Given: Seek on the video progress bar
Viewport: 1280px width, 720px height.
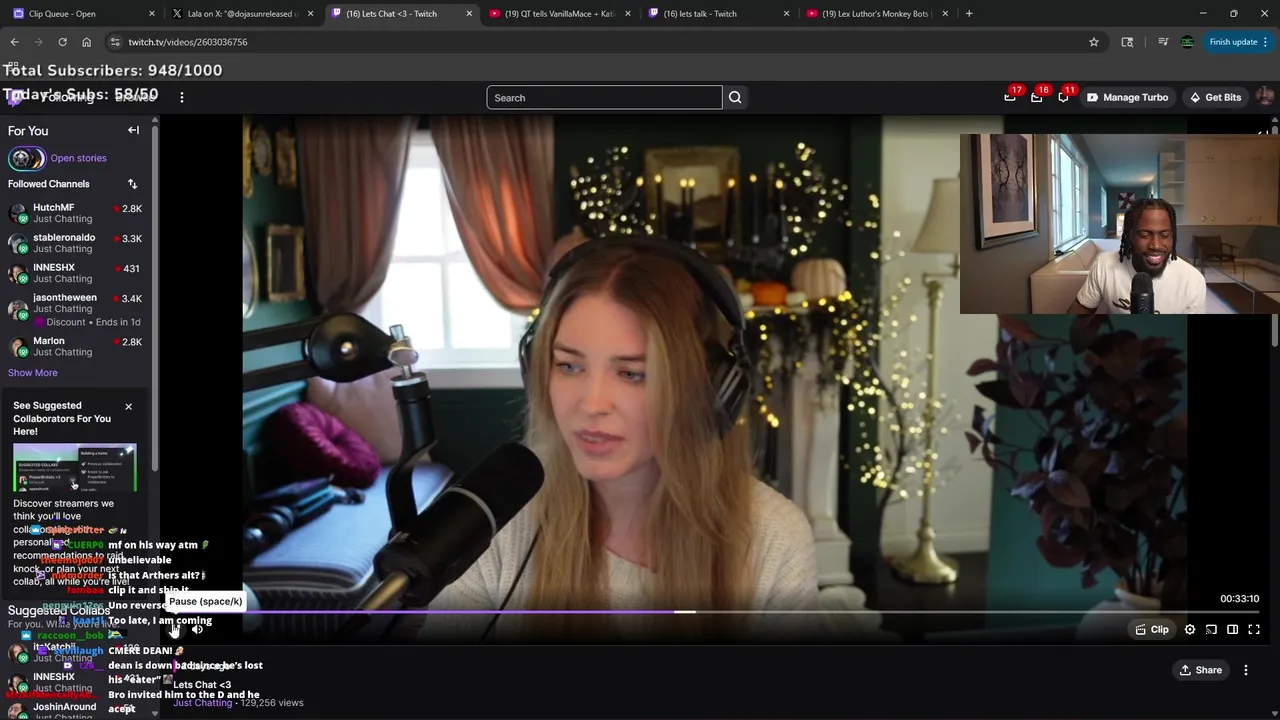Looking at the screenshot, I should pyautogui.click(x=715, y=612).
